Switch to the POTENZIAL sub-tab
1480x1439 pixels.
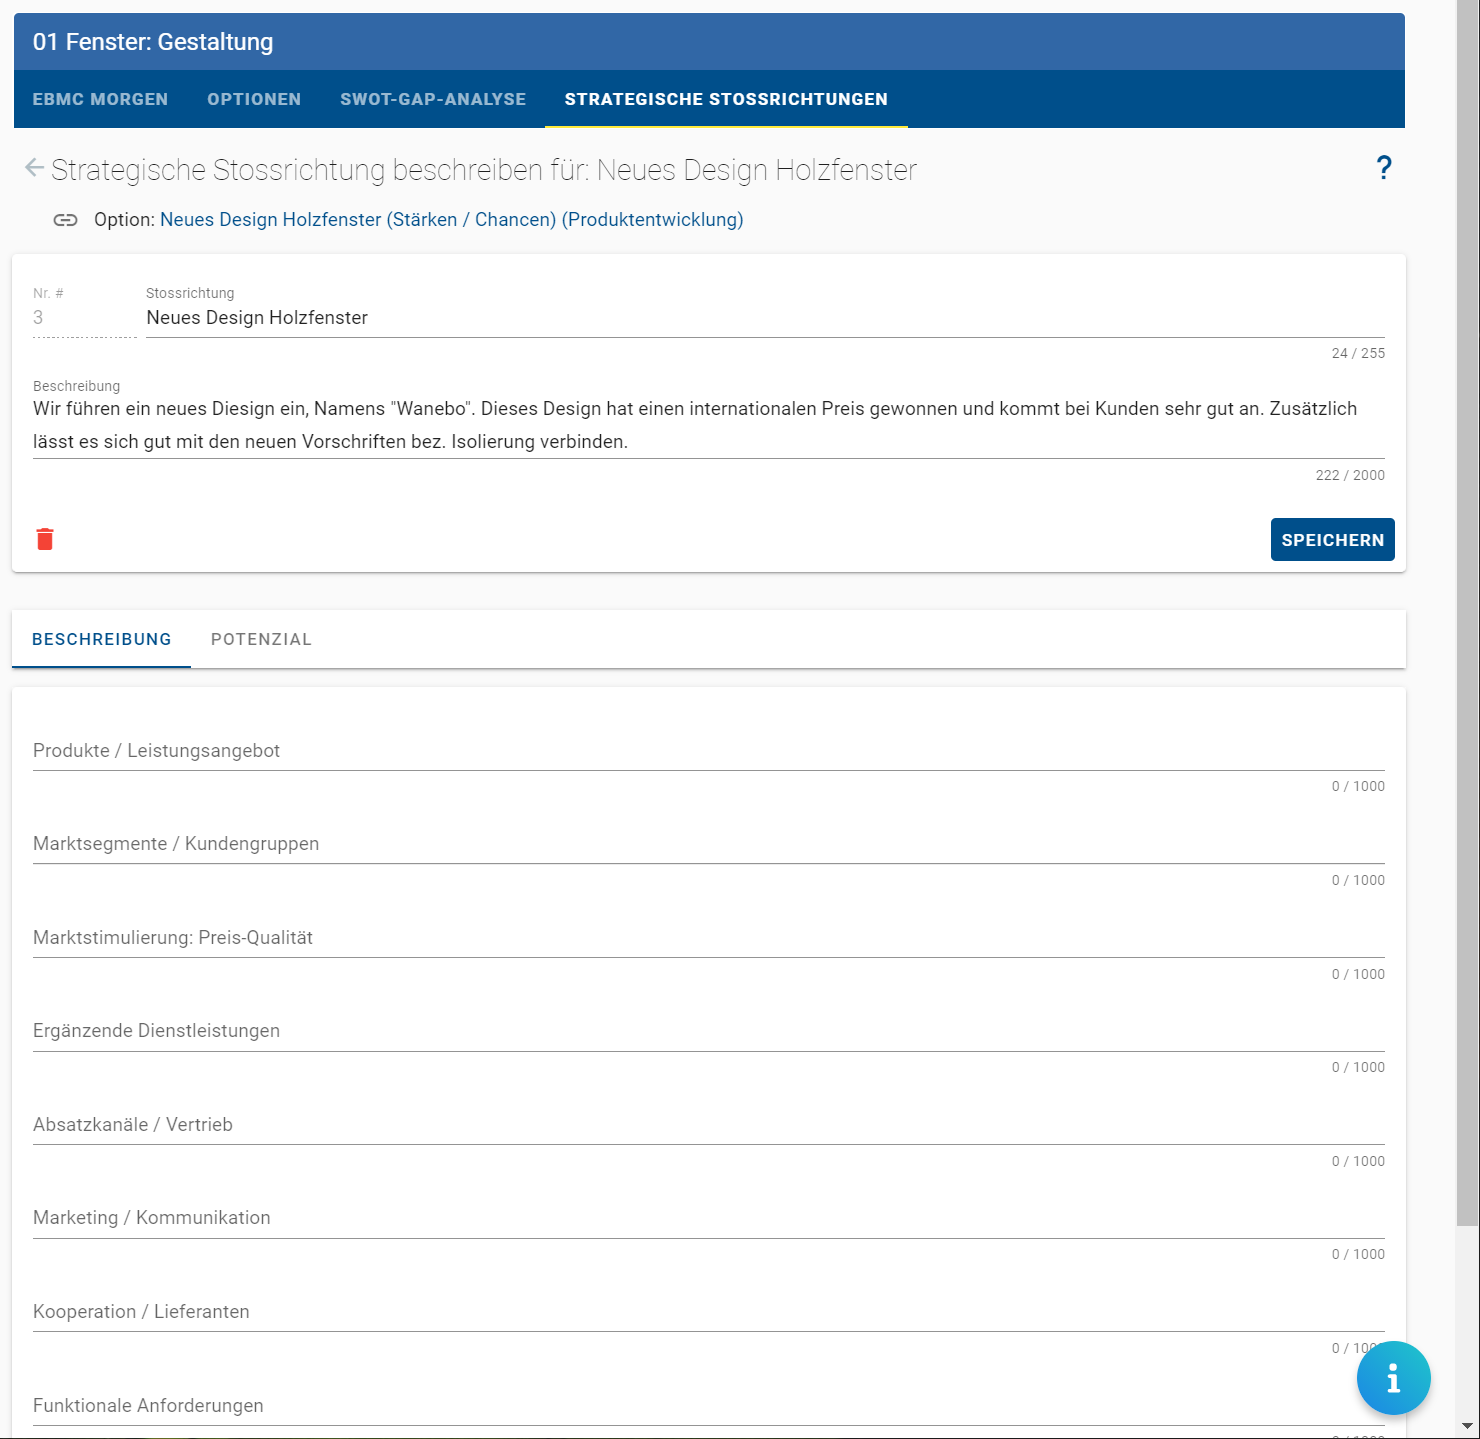coord(261,639)
